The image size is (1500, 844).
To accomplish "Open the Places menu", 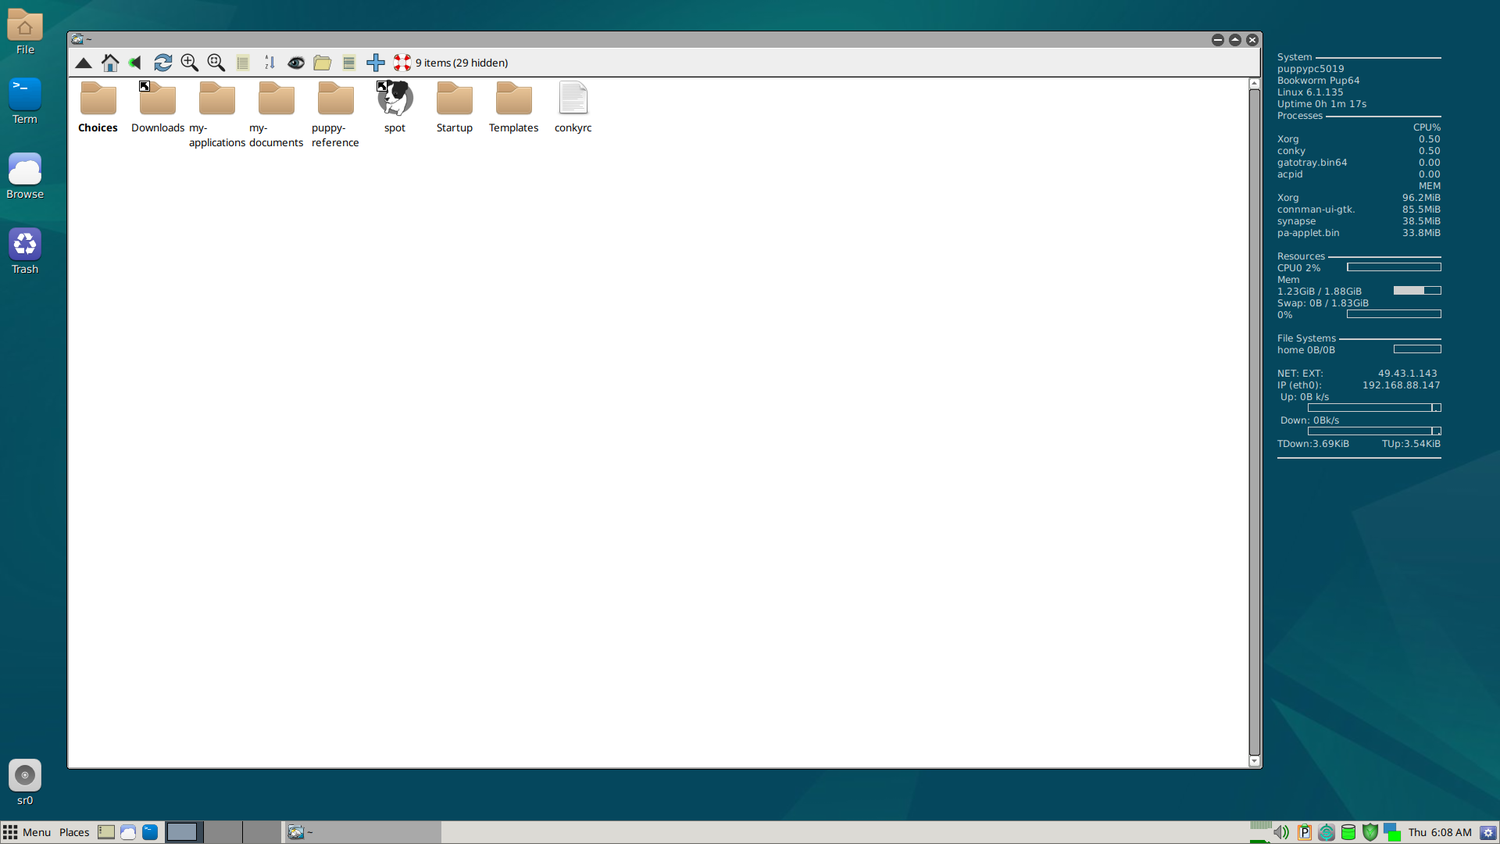I will click(74, 832).
